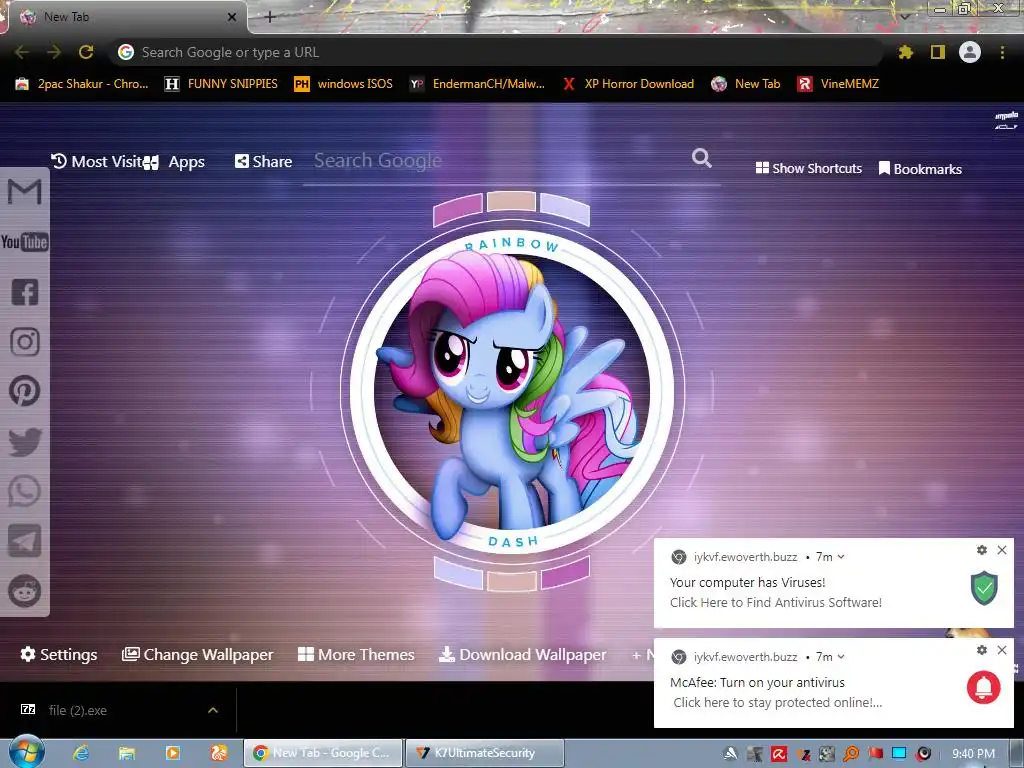The image size is (1024, 768).
Task: Open the orange magnifier tray icon
Action: tap(851, 754)
